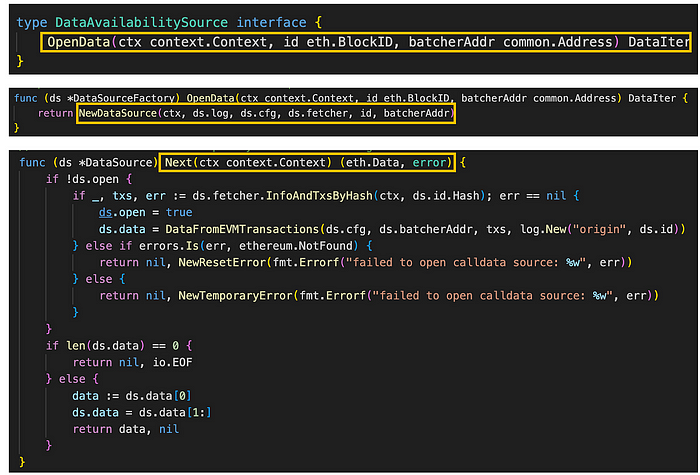700x475 pixels.
Task: Click fmt.Errorf inside NewResetError
Action: (x=306, y=262)
